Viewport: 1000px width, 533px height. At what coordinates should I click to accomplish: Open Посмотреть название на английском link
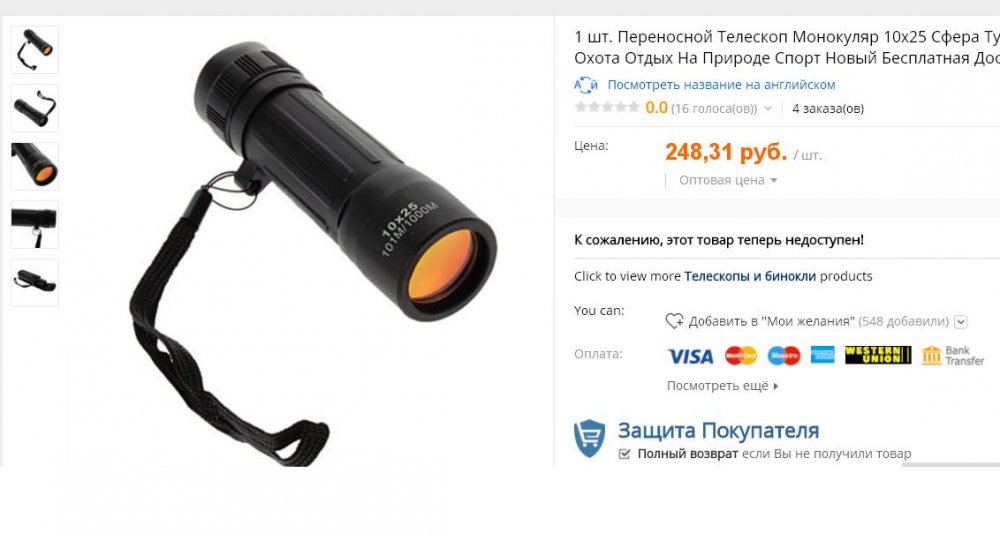click(x=721, y=85)
